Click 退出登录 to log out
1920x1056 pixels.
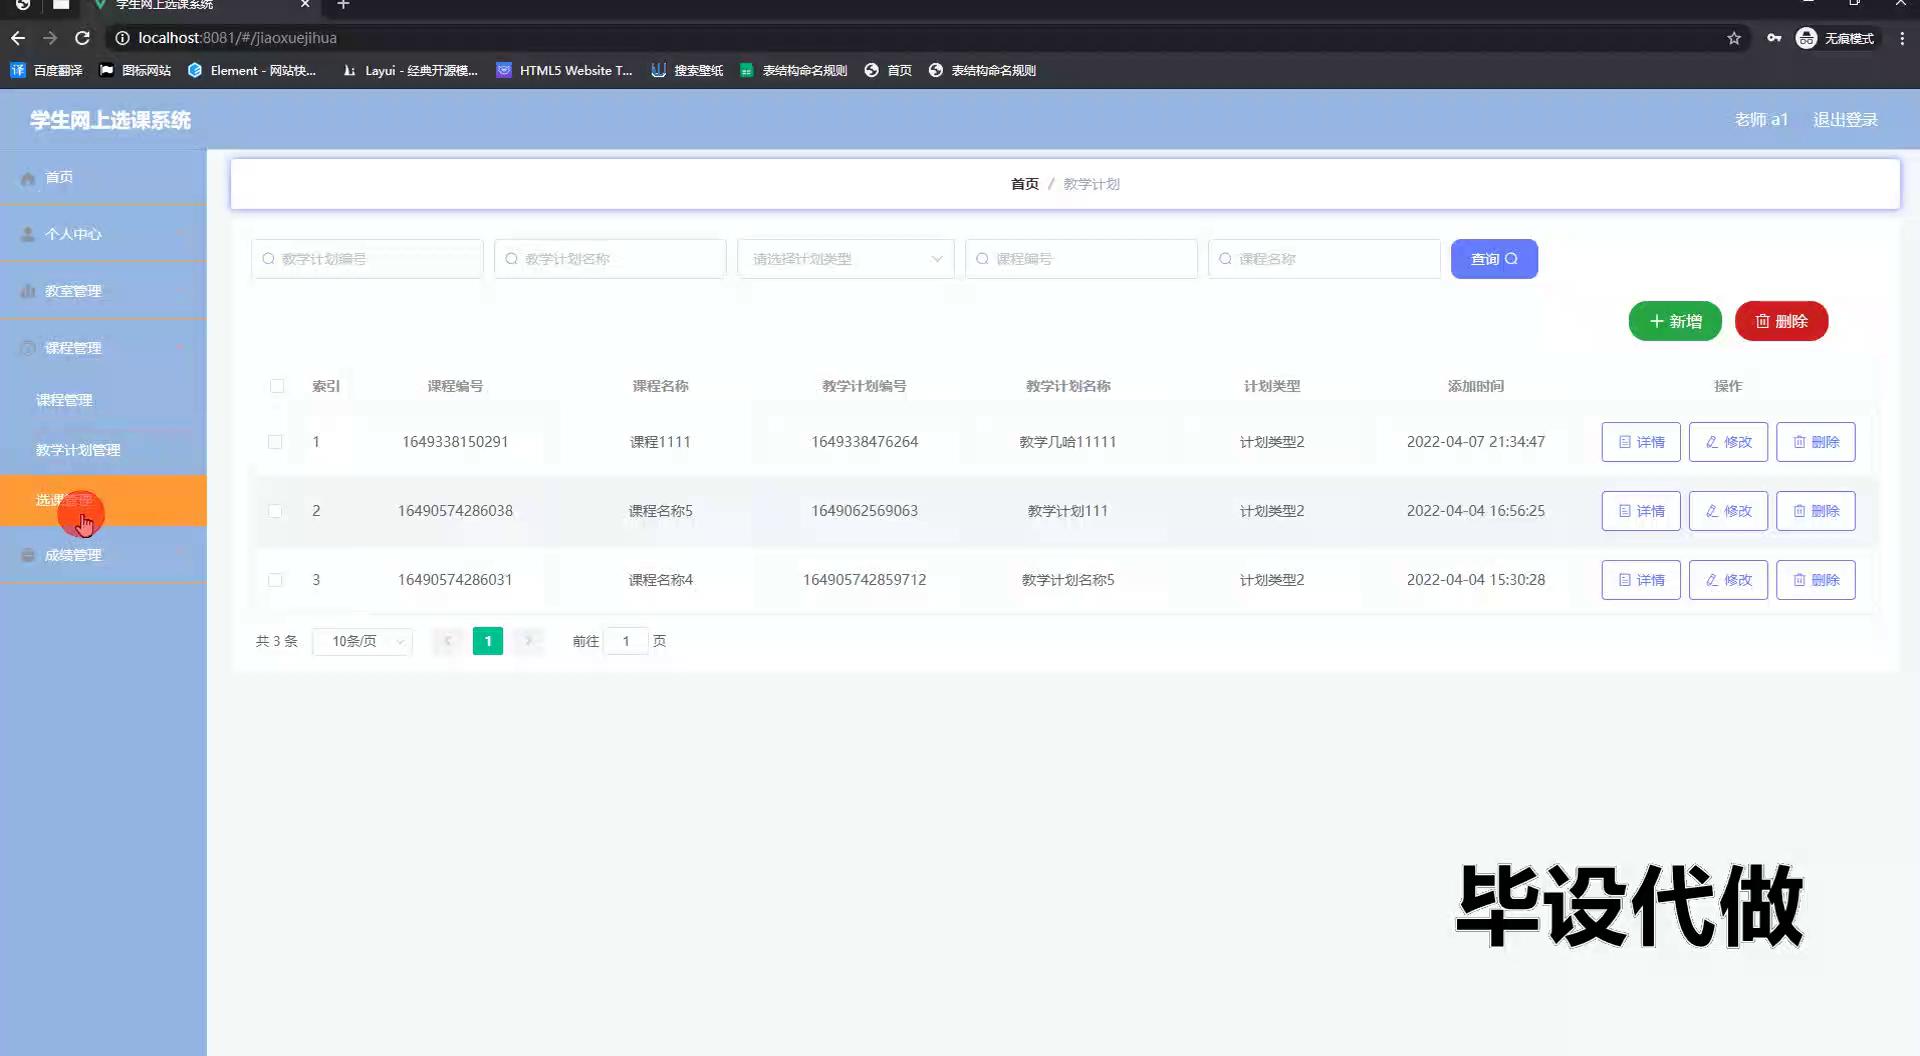pyautogui.click(x=1845, y=120)
